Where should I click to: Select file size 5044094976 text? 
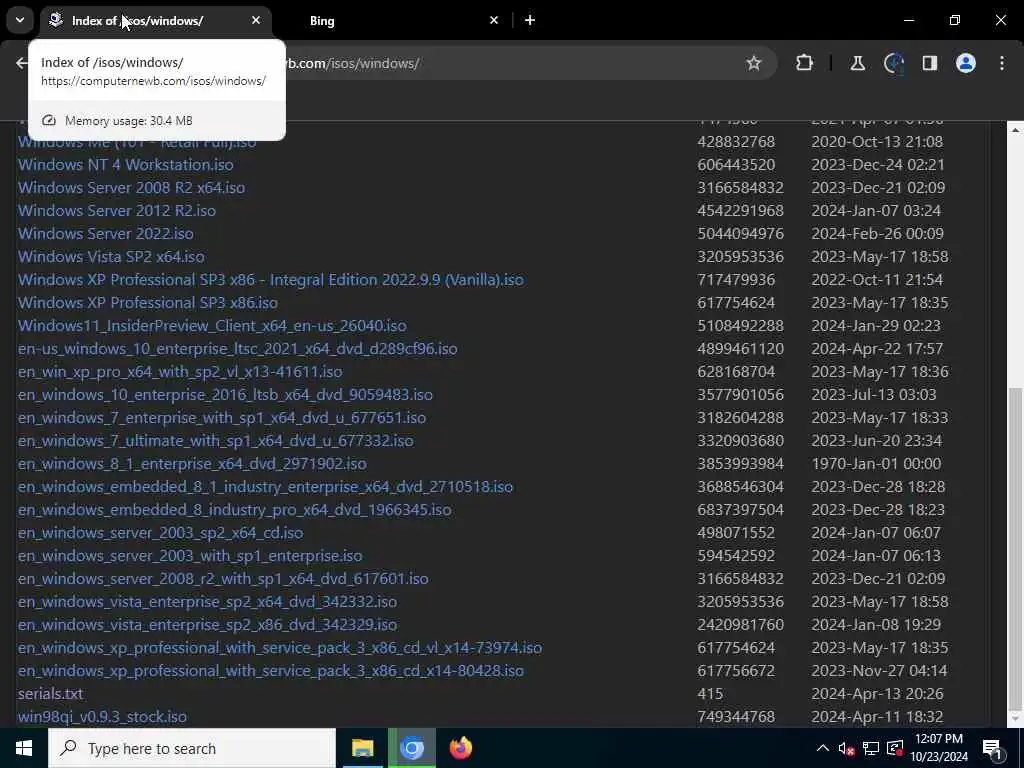(x=741, y=233)
